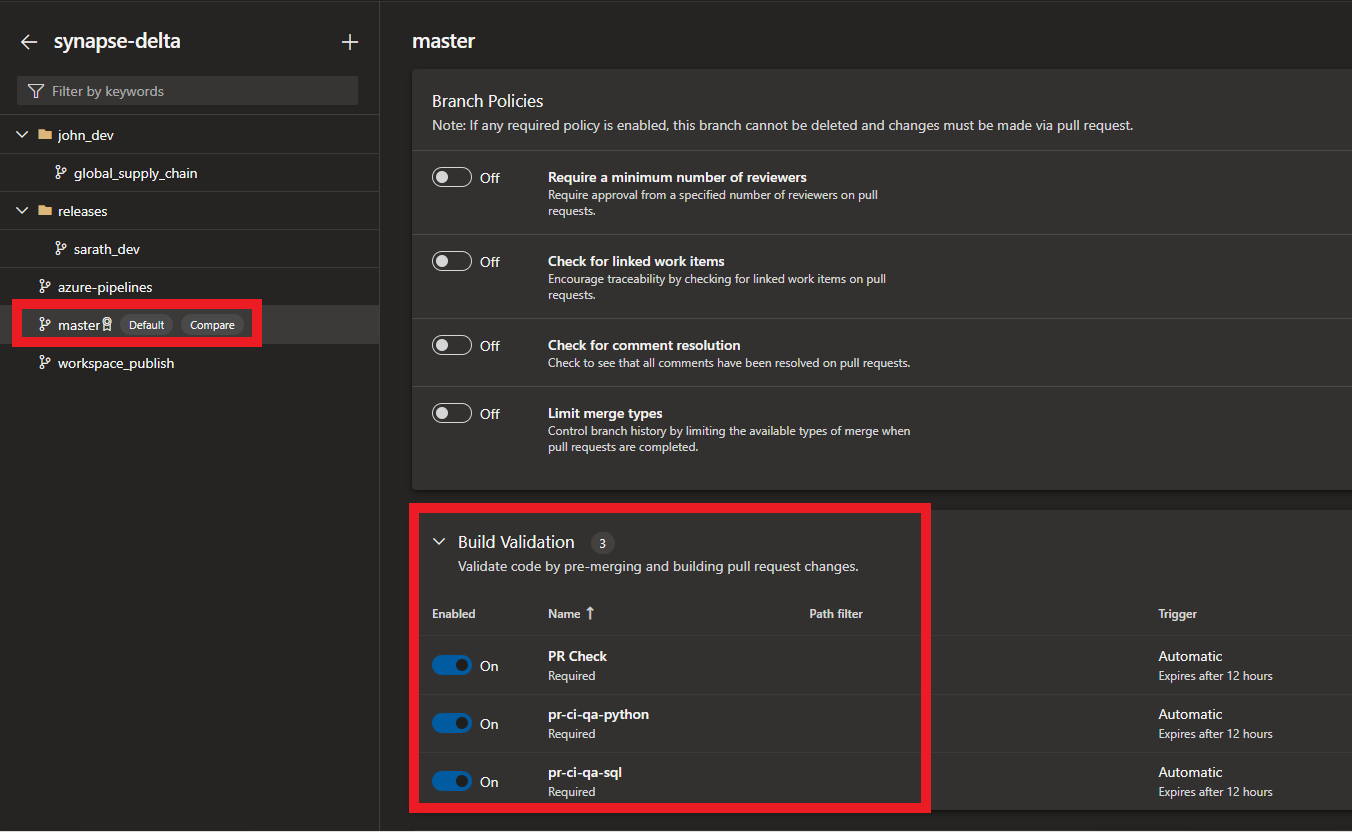The height and width of the screenshot is (832, 1352).
Task: Click the filter funnel icon
Action: pos(36,91)
